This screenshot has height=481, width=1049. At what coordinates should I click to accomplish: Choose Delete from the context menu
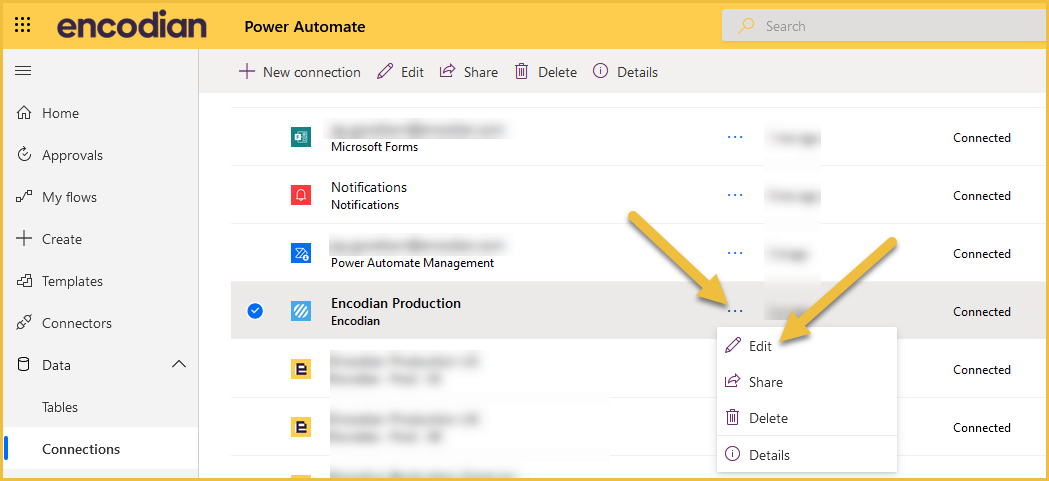tap(768, 418)
